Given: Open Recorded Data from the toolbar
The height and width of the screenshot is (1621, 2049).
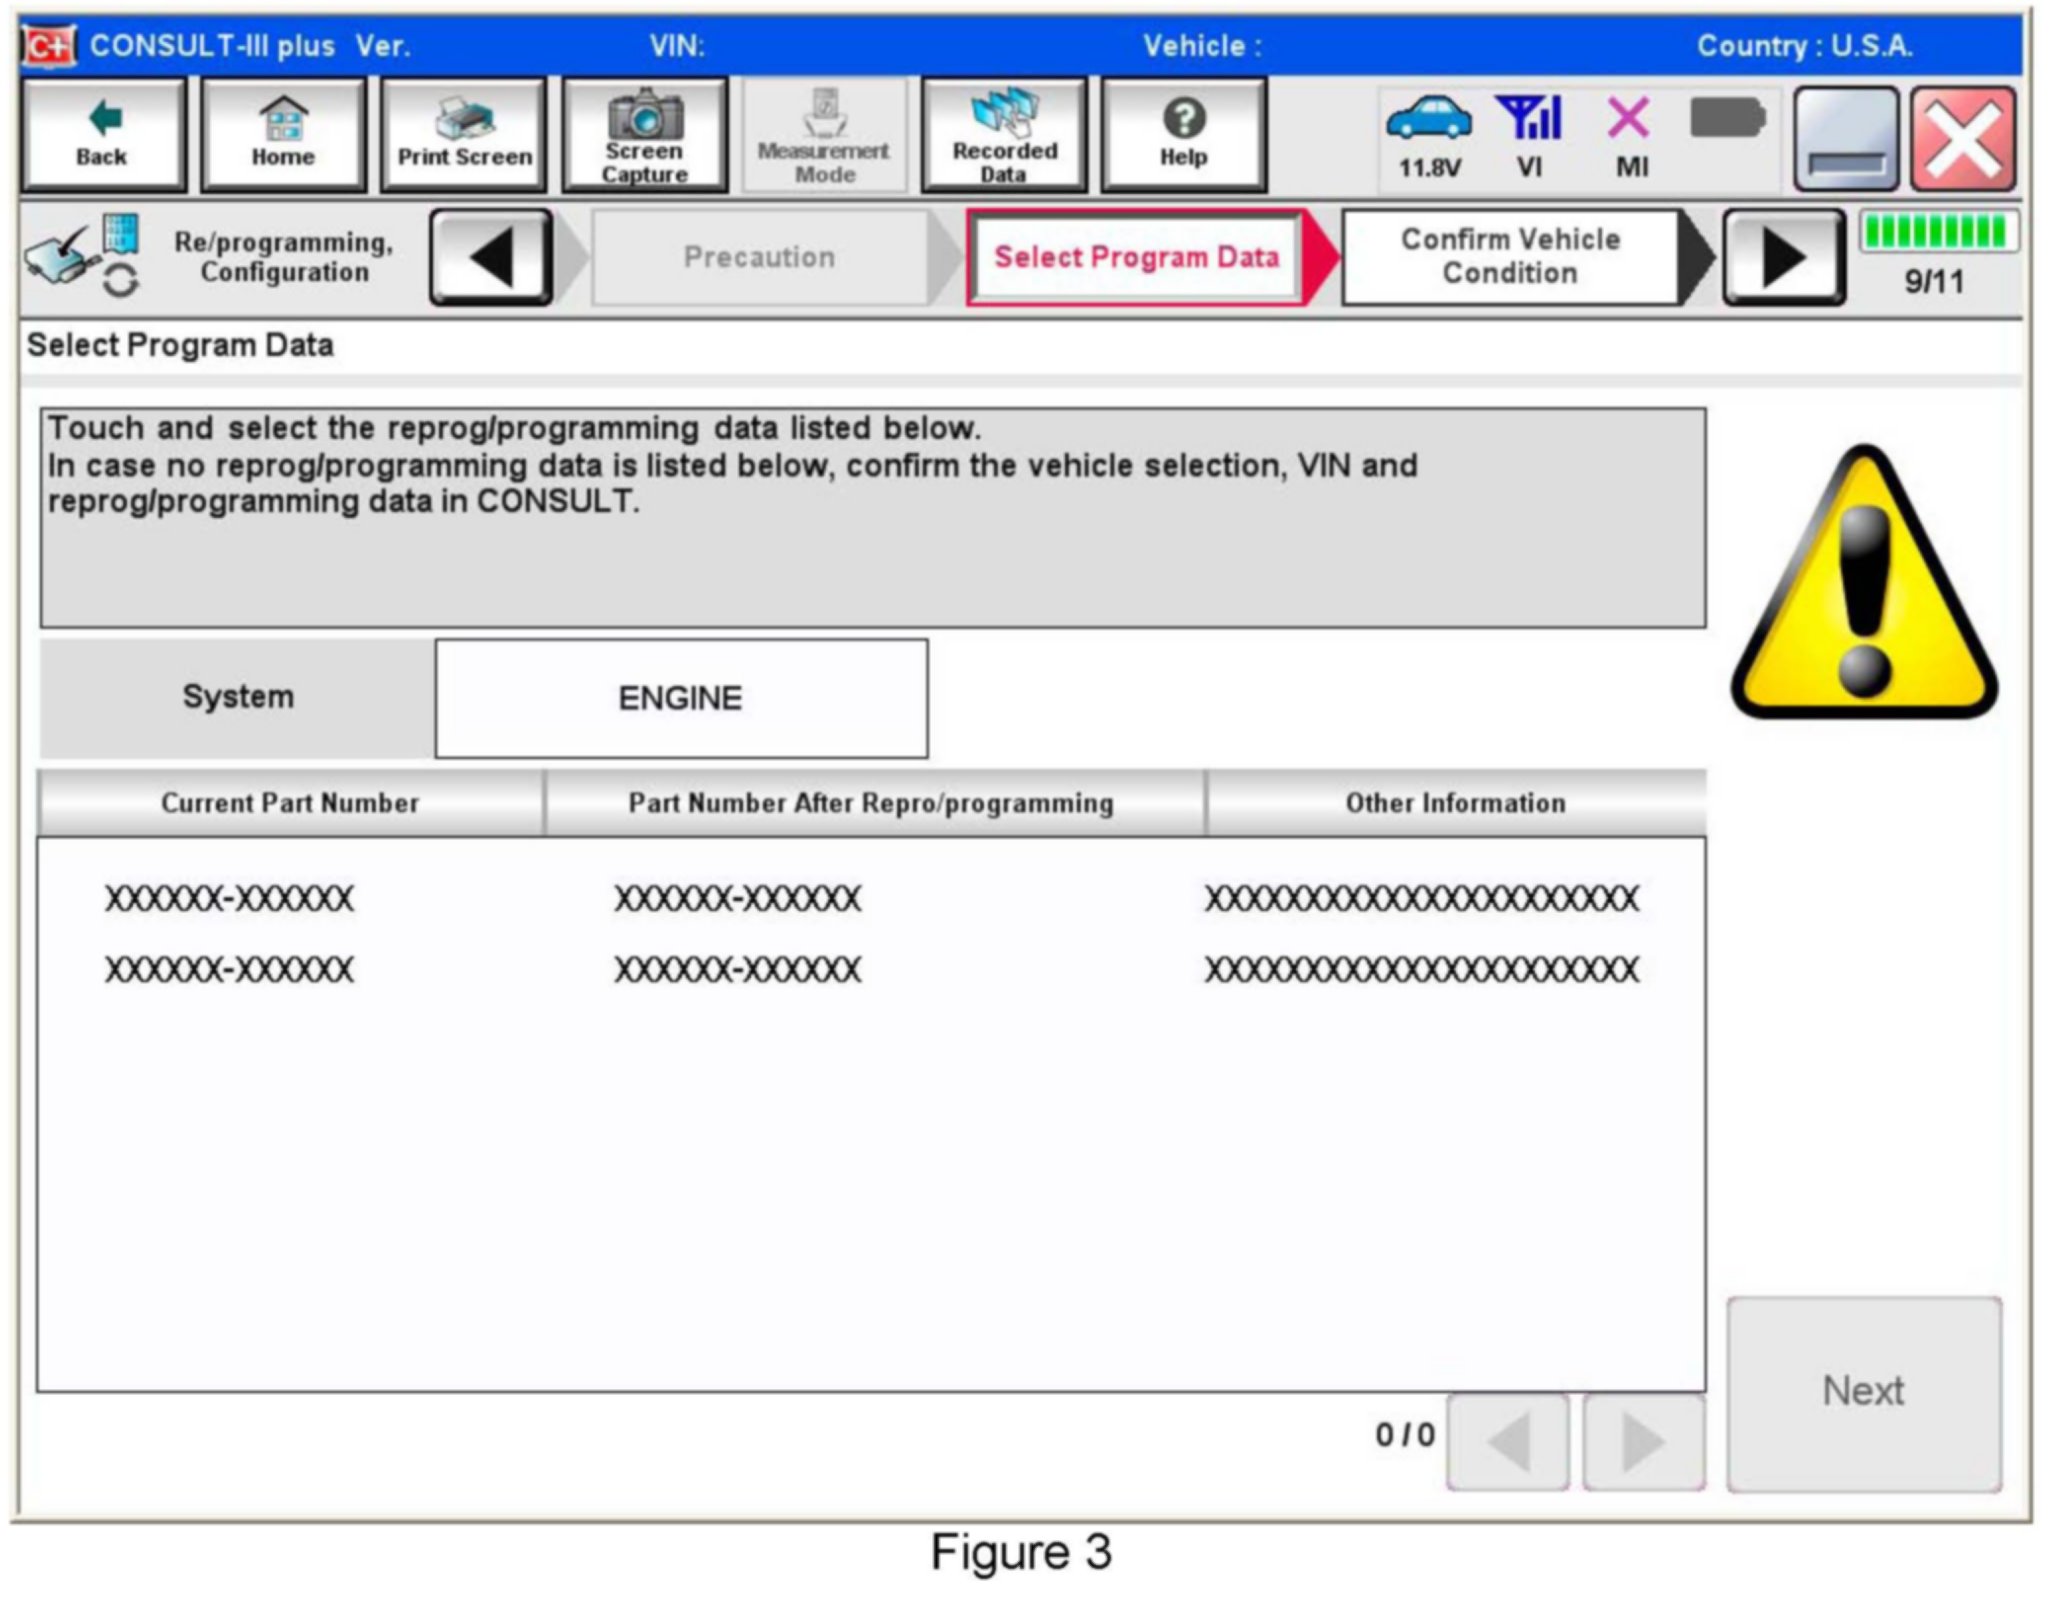Looking at the screenshot, I should [1004, 136].
